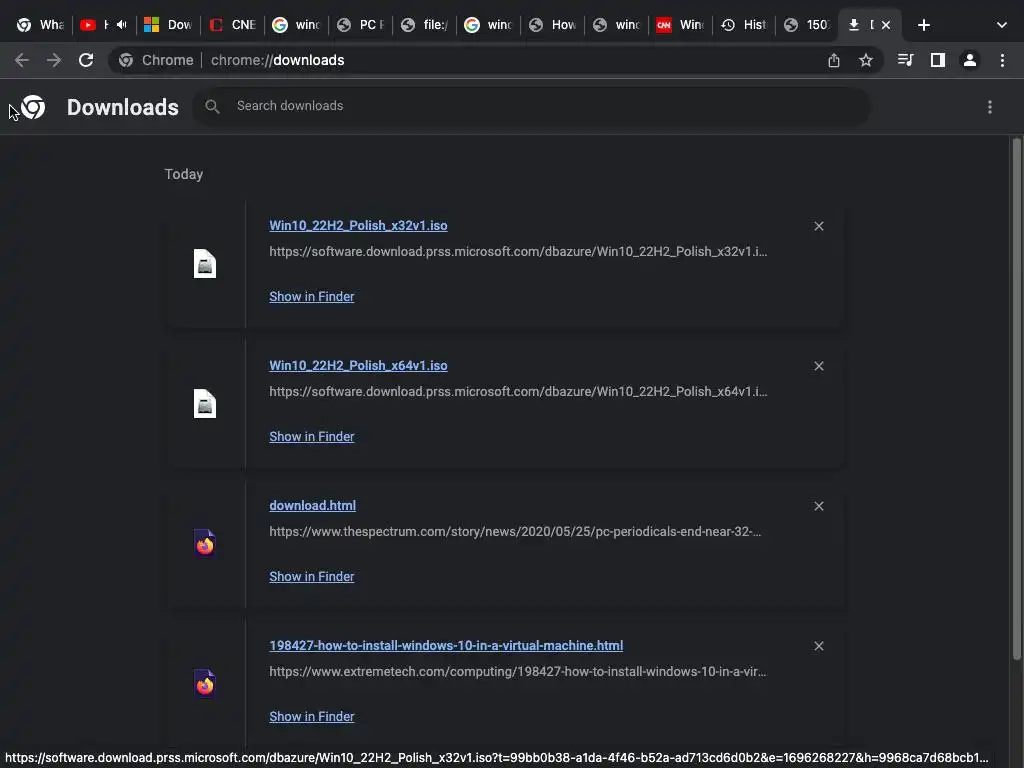Viewport: 1024px width, 768px height.
Task: Open Chrome's three-dot main menu
Action: (1002, 60)
